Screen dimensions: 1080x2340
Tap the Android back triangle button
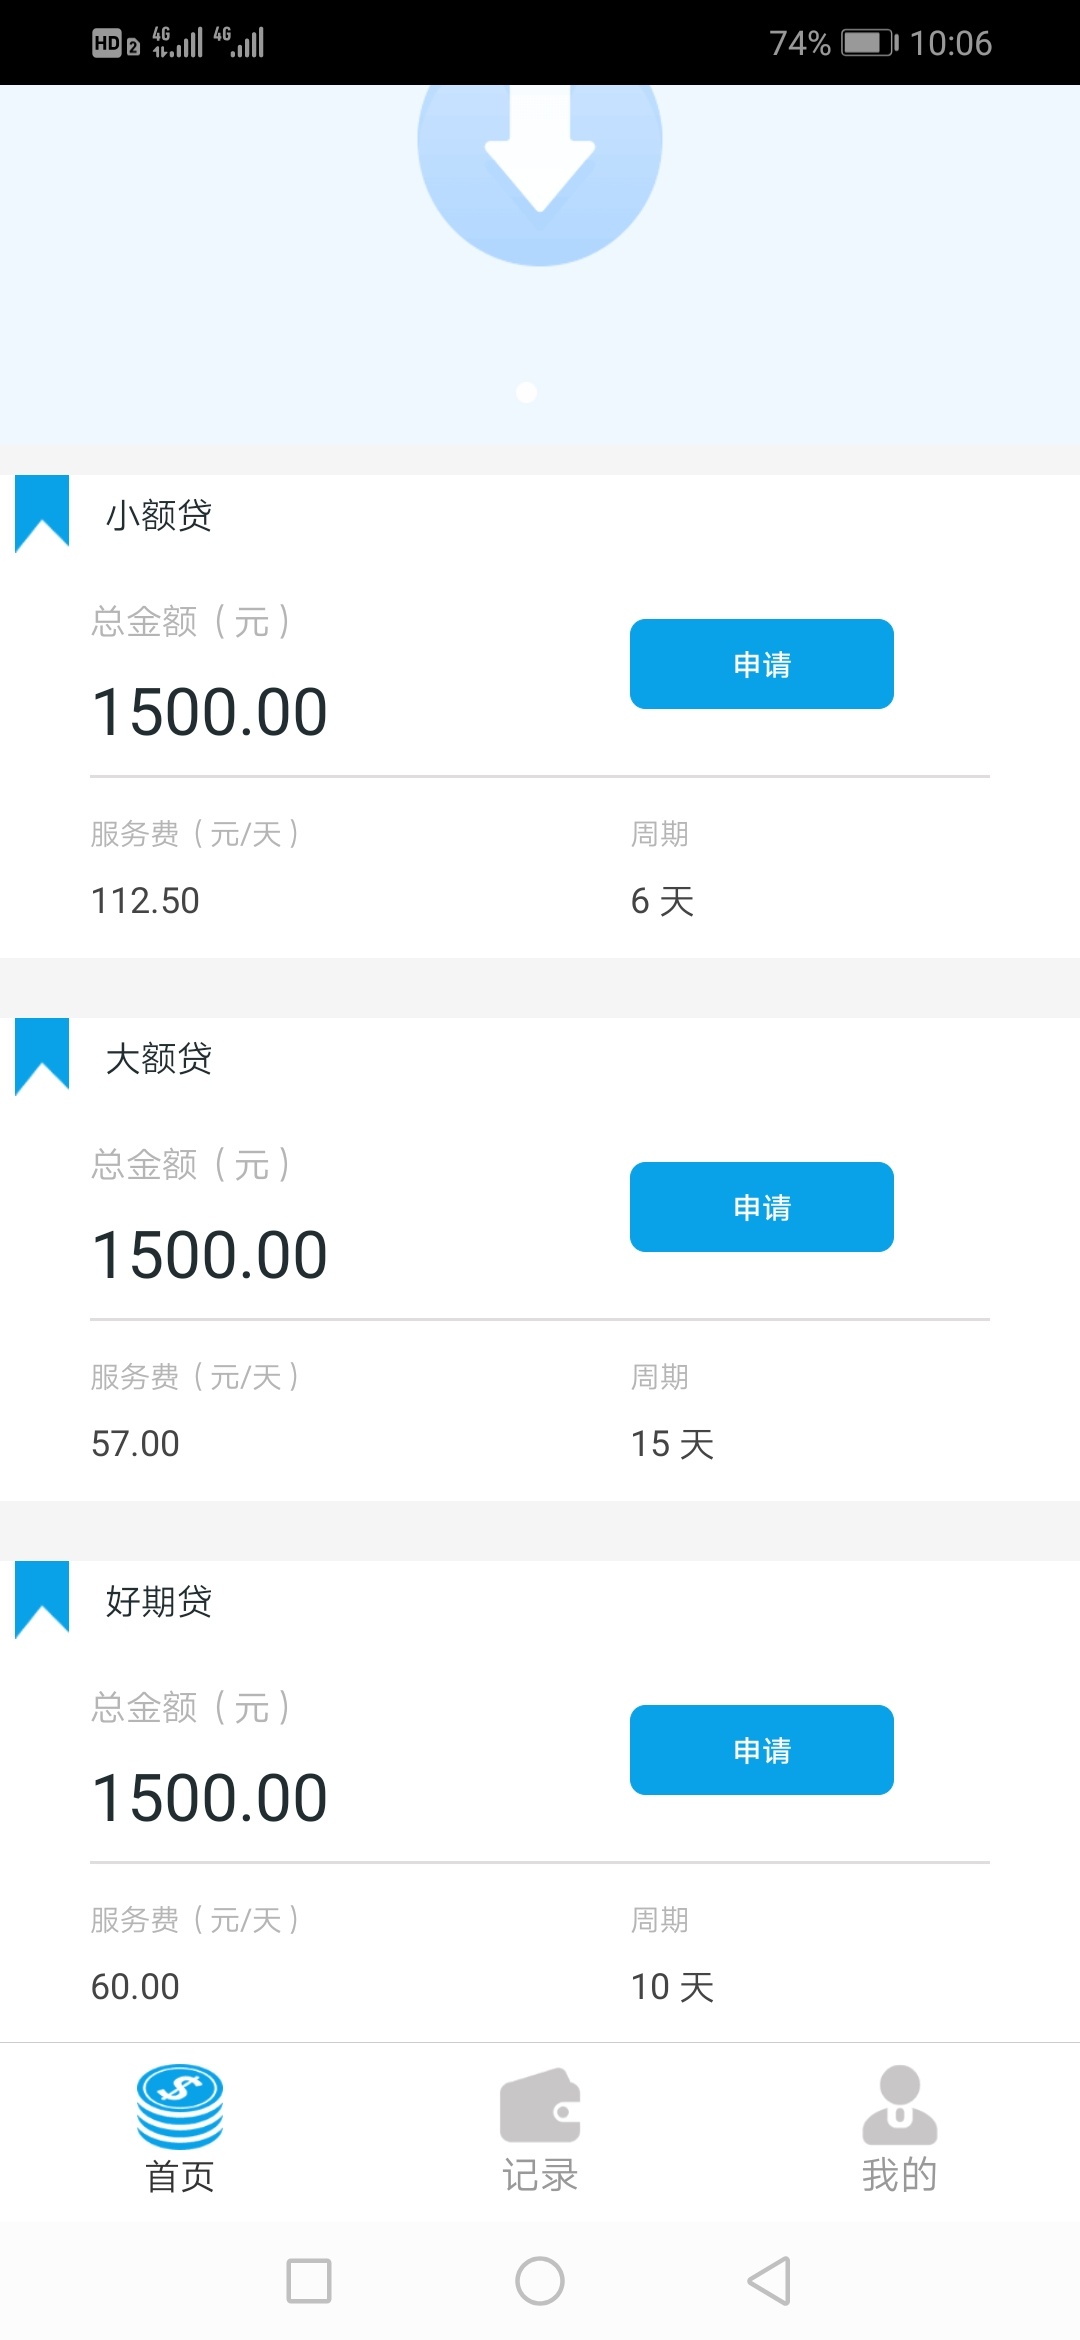pos(769,2281)
